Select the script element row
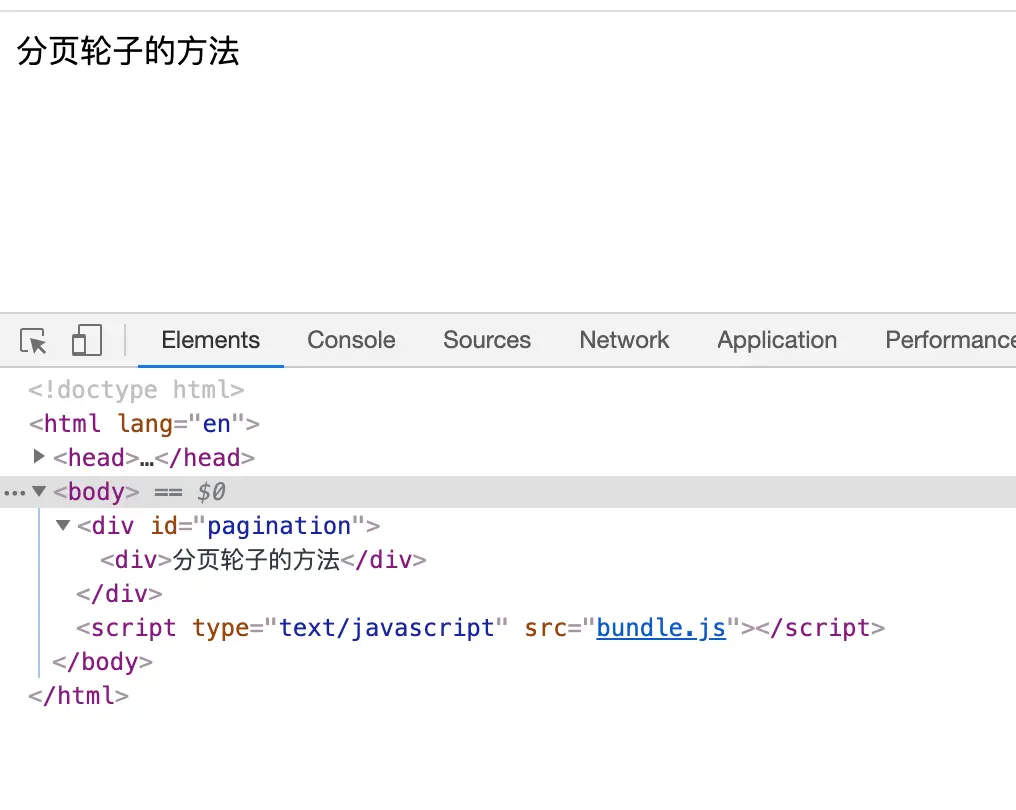 click(x=480, y=628)
